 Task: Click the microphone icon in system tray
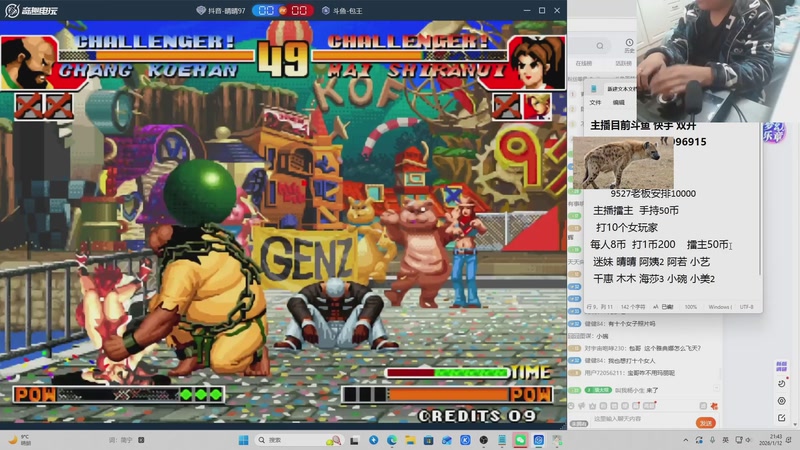coord(712,440)
